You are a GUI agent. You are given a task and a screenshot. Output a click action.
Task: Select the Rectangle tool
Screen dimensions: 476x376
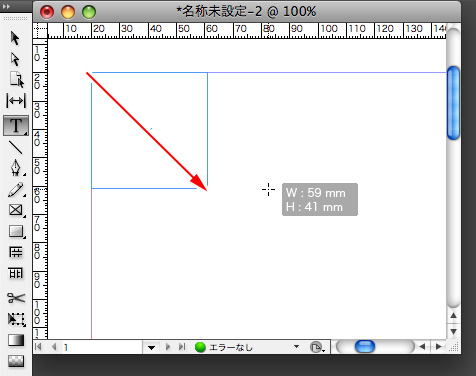click(x=16, y=231)
